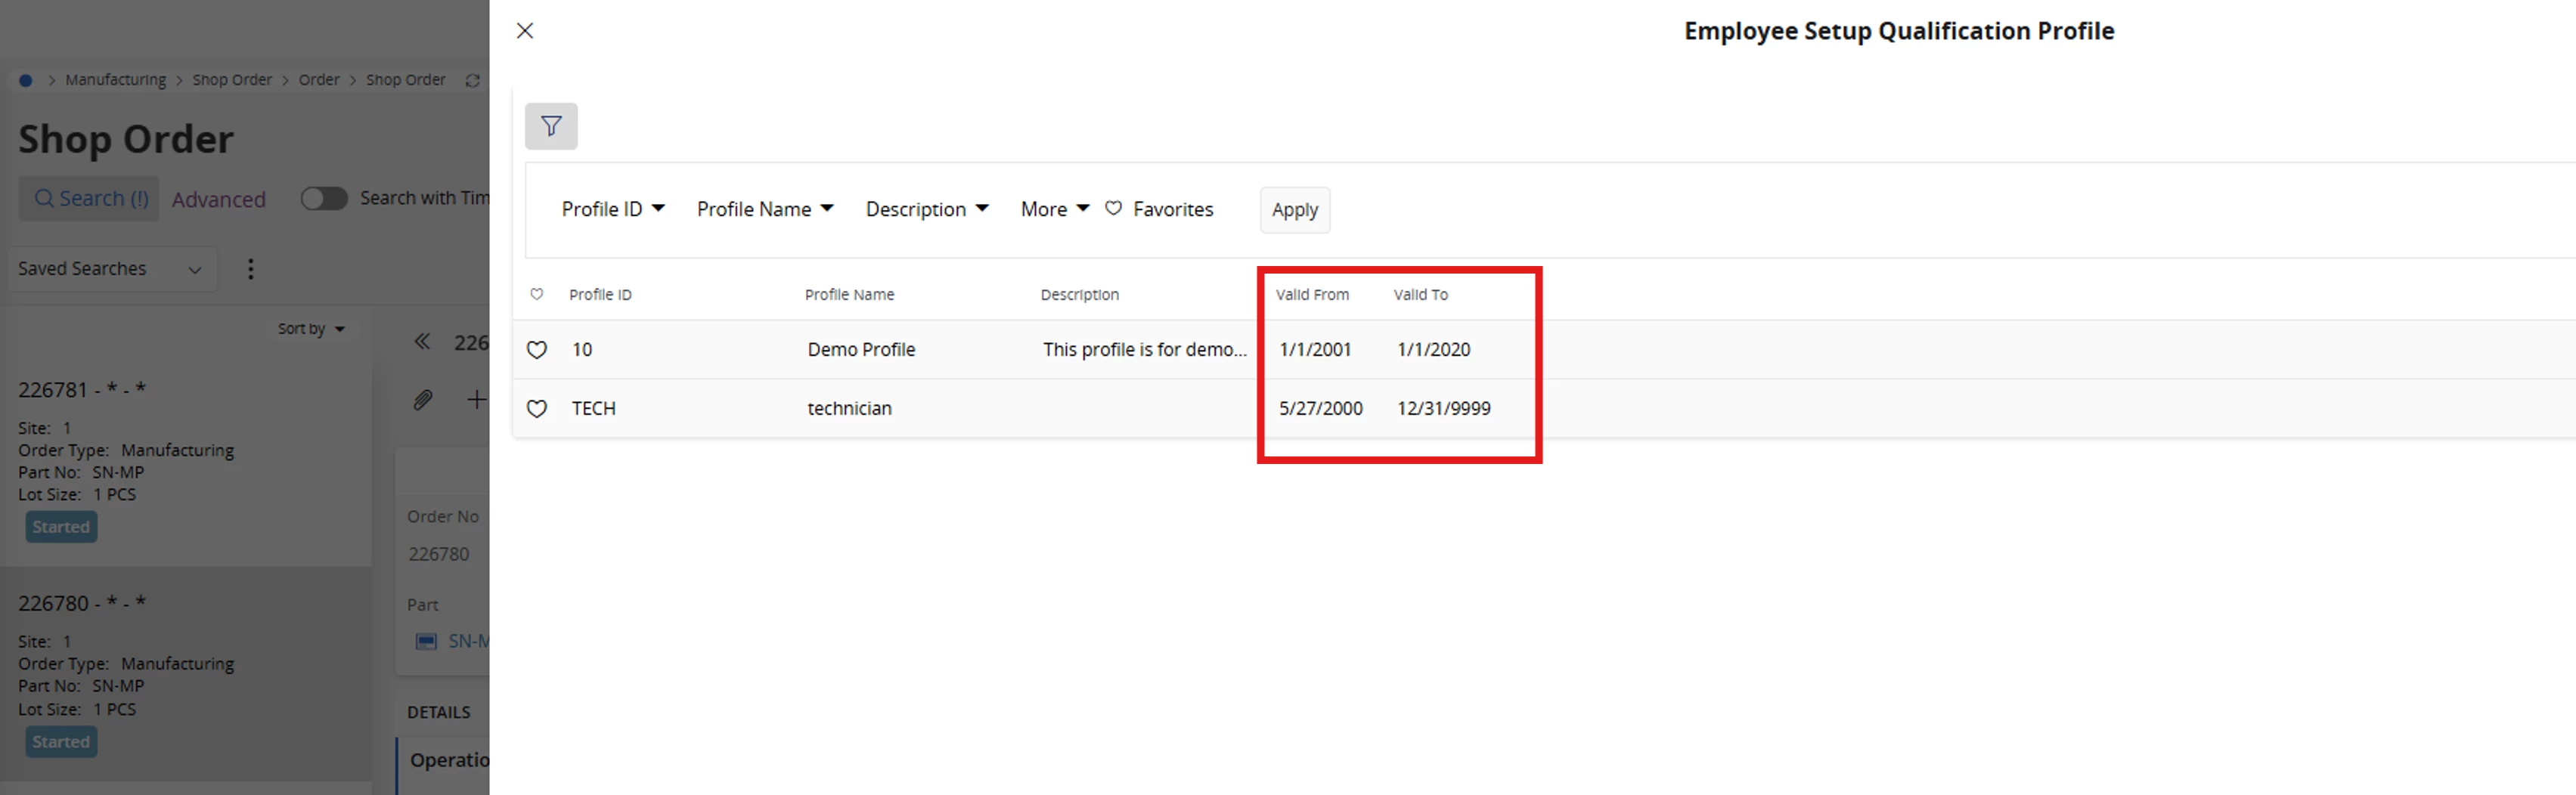This screenshot has height=795, width=2576.
Task: Open the Saved Searches dropdown
Action: 112,269
